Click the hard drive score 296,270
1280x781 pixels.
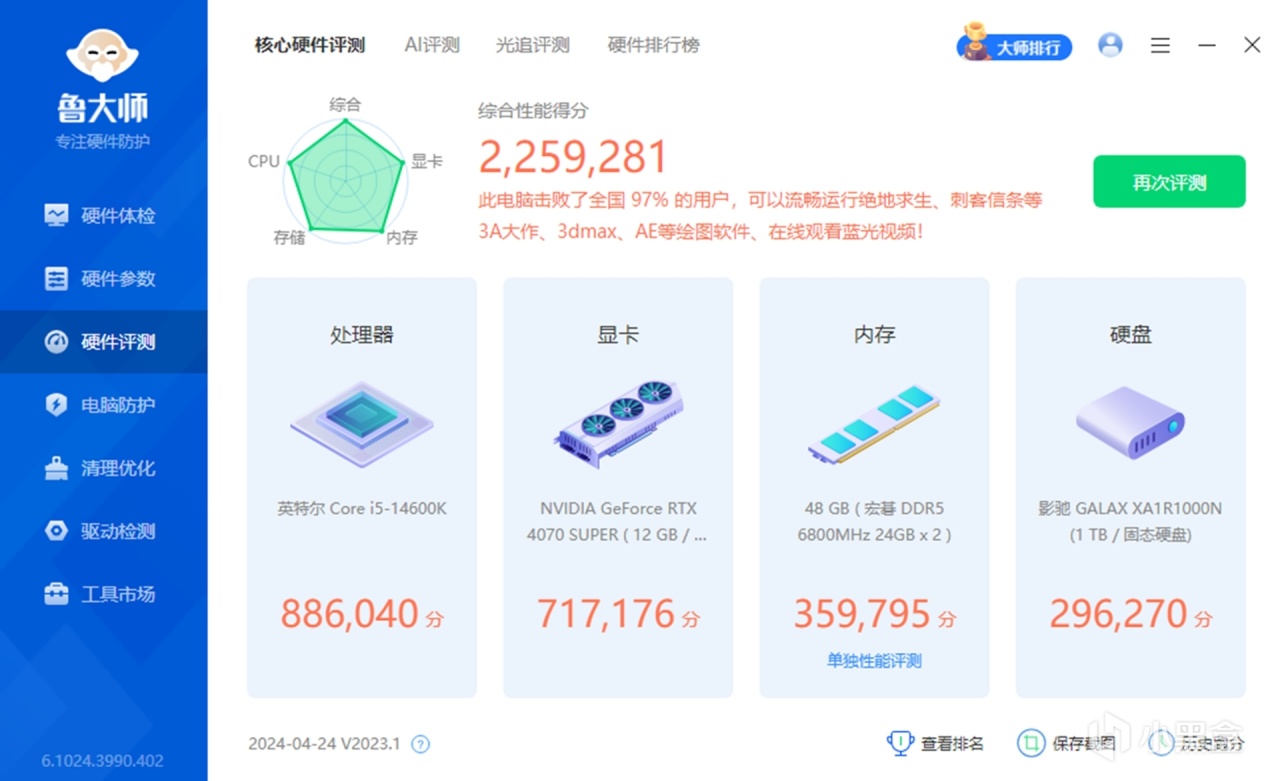pos(1118,613)
